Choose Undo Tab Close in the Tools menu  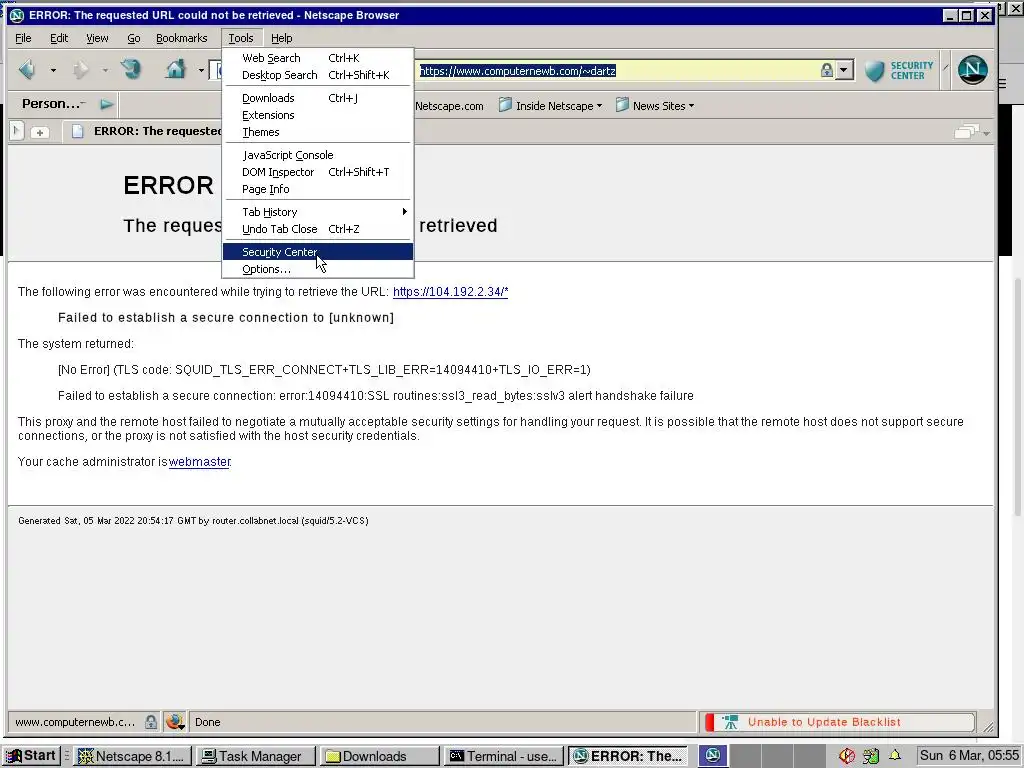pos(317,229)
